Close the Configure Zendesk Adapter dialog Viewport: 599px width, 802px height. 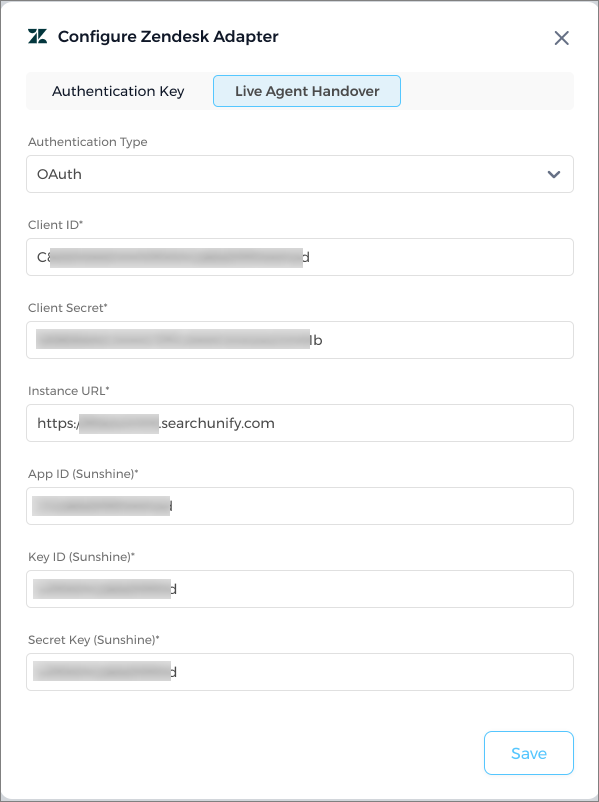(x=561, y=38)
